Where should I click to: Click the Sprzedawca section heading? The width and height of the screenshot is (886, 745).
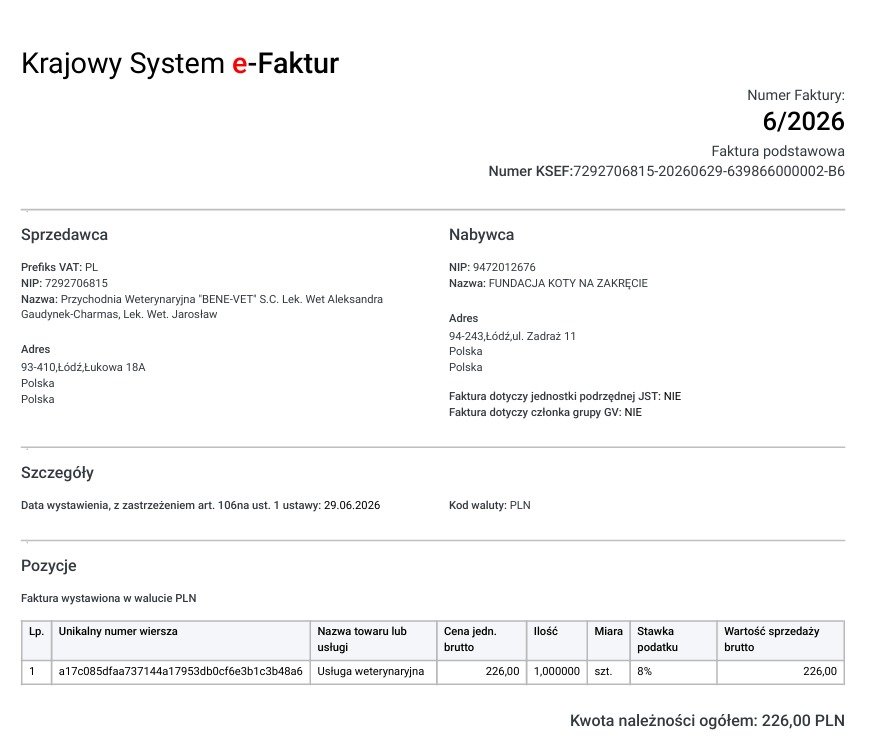click(x=64, y=235)
